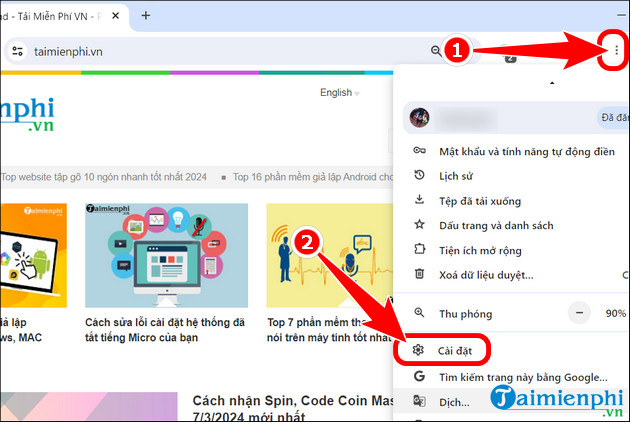Open Top 7 phần mềm article title

329,330
